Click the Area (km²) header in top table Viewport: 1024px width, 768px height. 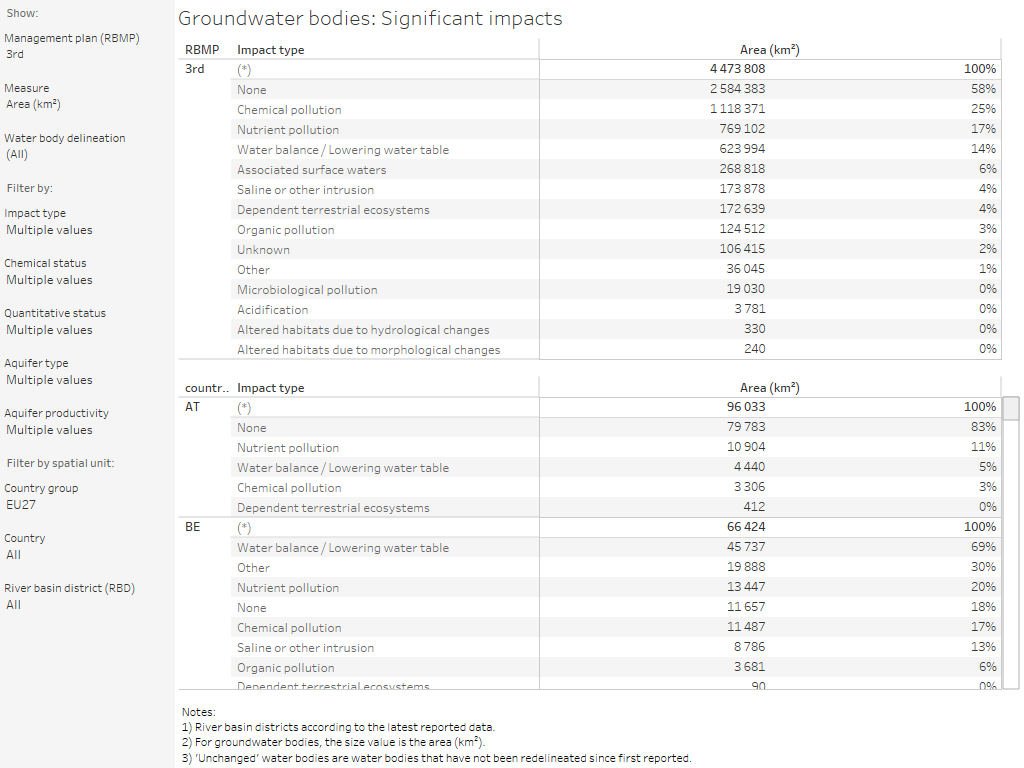tap(769, 50)
